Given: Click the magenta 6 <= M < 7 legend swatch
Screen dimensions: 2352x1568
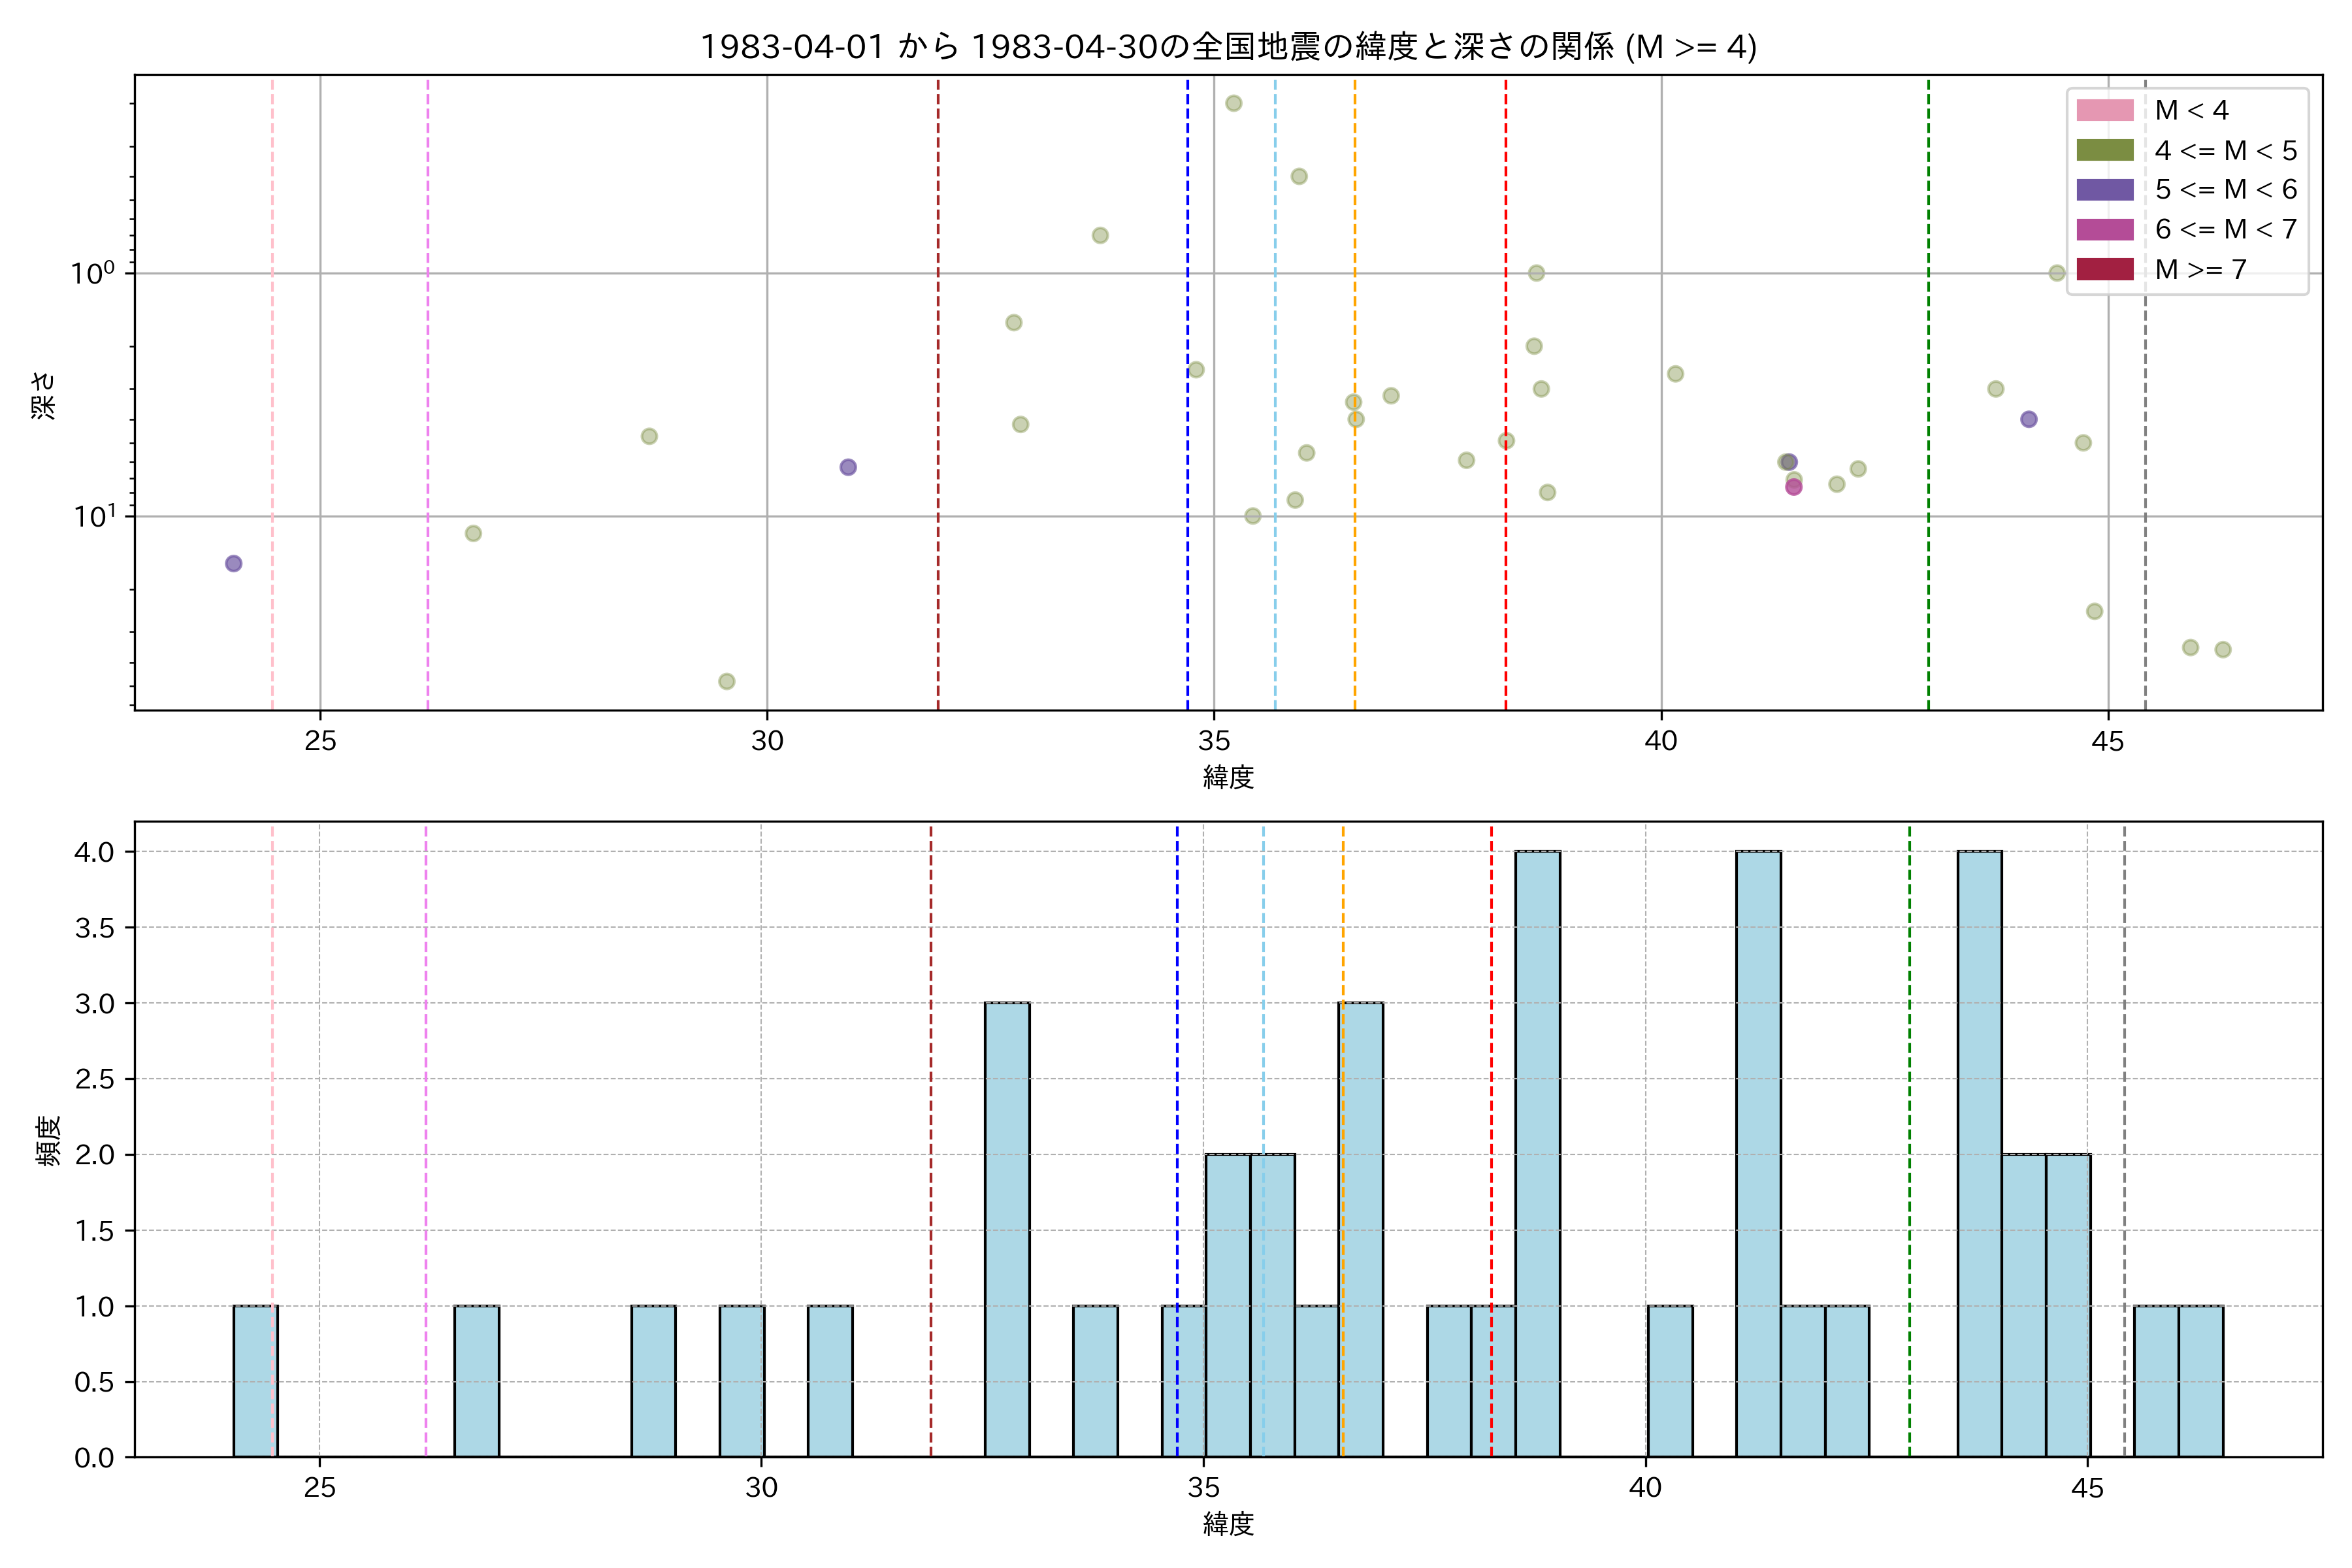Looking at the screenshot, I should tap(2104, 229).
